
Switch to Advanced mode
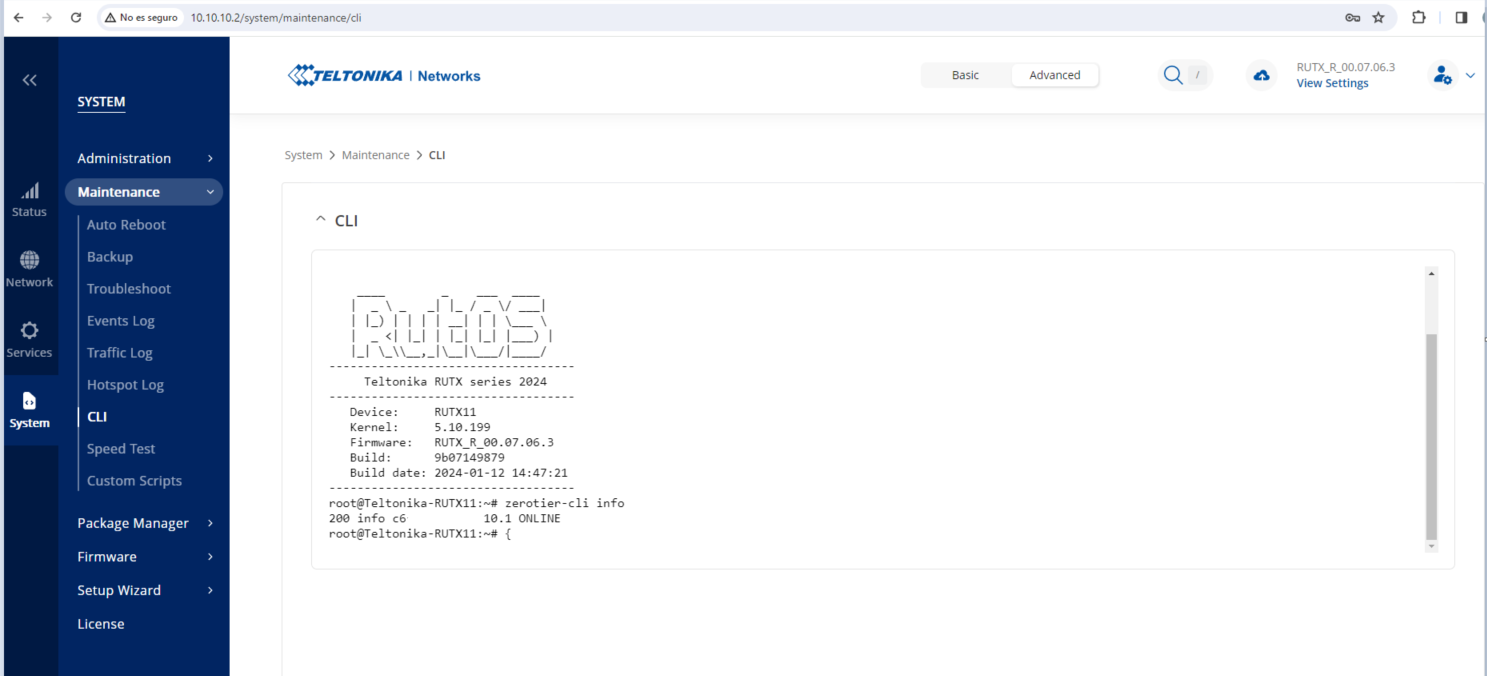(x=1055, y=75)
